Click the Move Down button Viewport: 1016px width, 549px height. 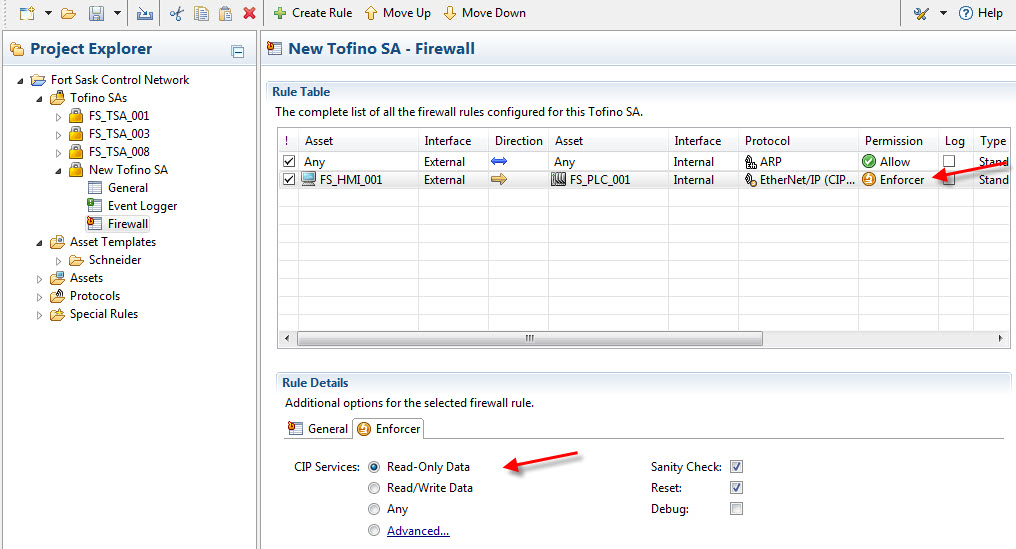pos(485,13)
